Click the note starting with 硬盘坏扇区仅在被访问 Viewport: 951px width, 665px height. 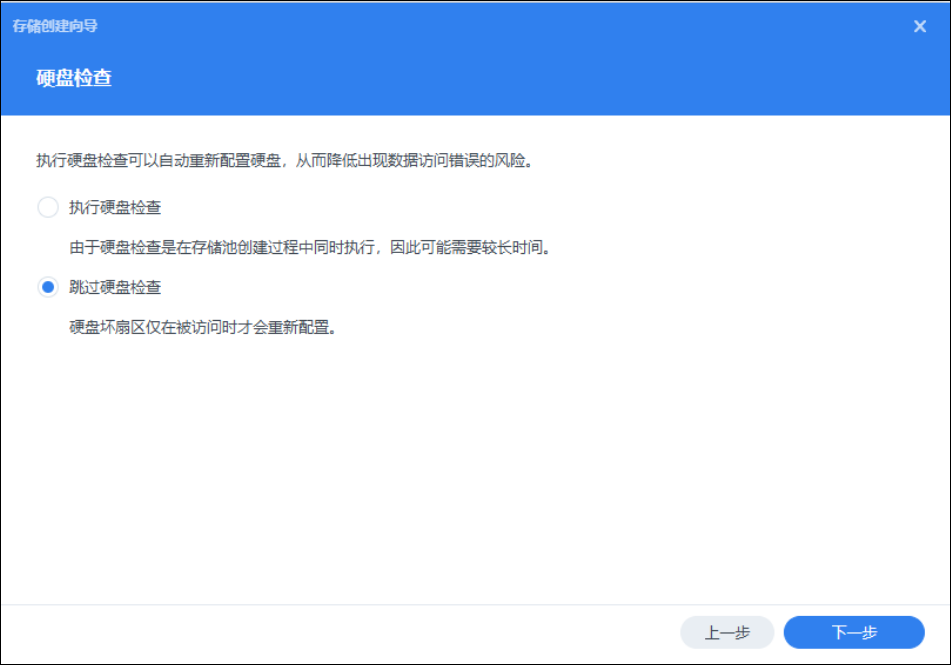201,327
